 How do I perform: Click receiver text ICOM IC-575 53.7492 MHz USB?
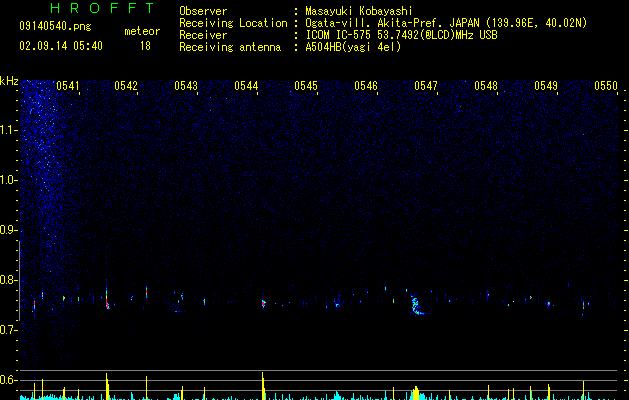[402, 35]
